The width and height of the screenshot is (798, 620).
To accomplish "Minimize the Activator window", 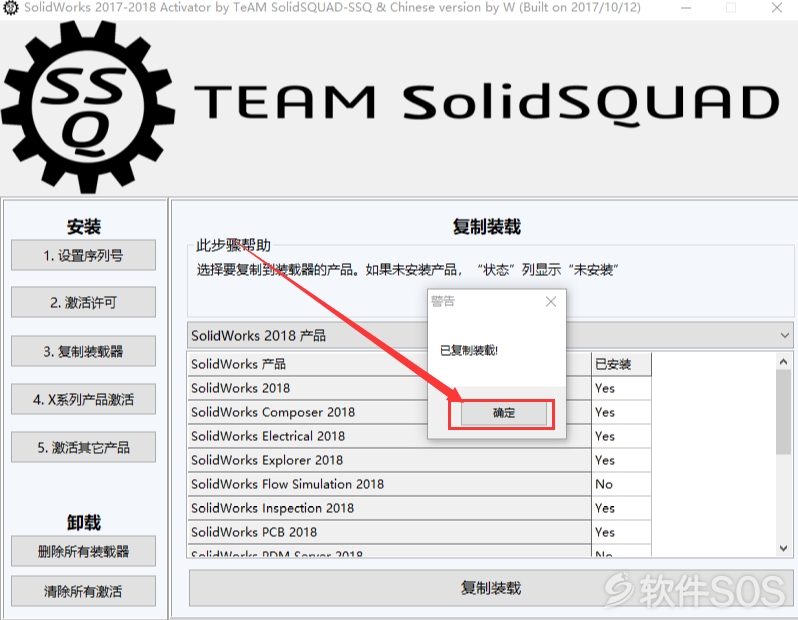I will coord(686,8).
